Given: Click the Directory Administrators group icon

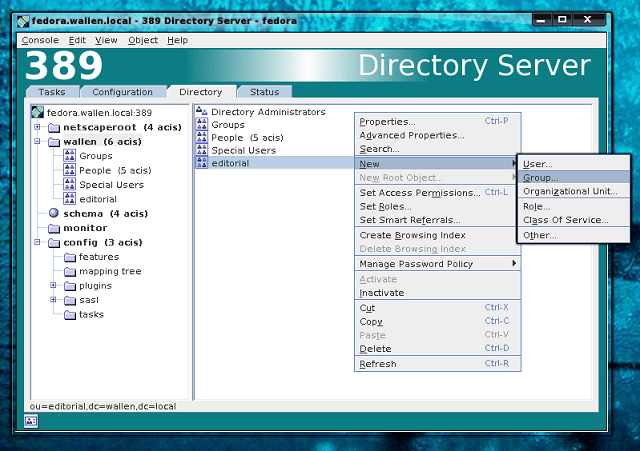Looking at the screenshot, I should pyautogui.click(x=202, y=111).
